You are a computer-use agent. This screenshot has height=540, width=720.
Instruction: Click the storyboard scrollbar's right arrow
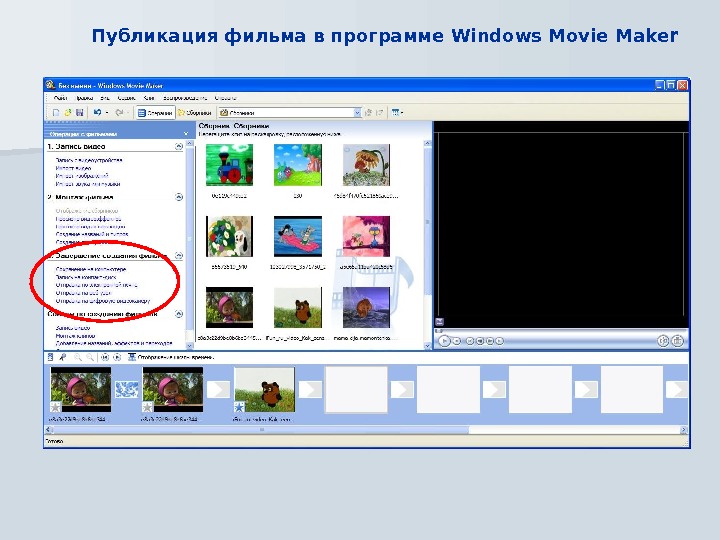tap(684, 430)
